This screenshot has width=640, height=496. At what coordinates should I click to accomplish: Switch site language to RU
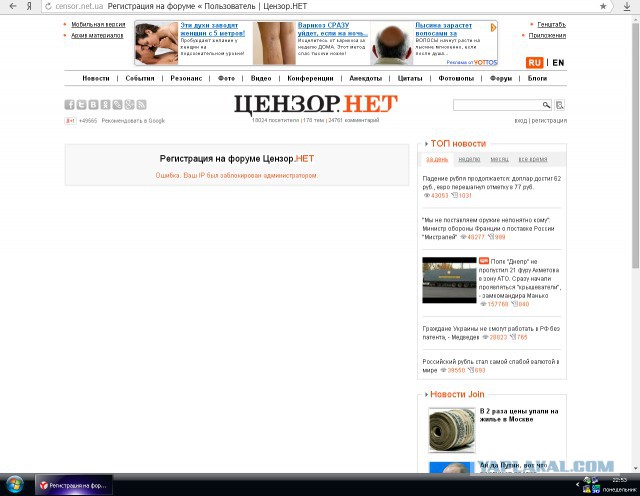(x=534, y=62)
